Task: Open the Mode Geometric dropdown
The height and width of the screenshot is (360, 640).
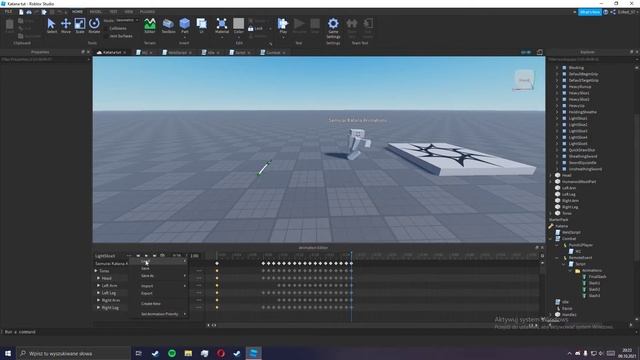Action: [x=127, y=20]
